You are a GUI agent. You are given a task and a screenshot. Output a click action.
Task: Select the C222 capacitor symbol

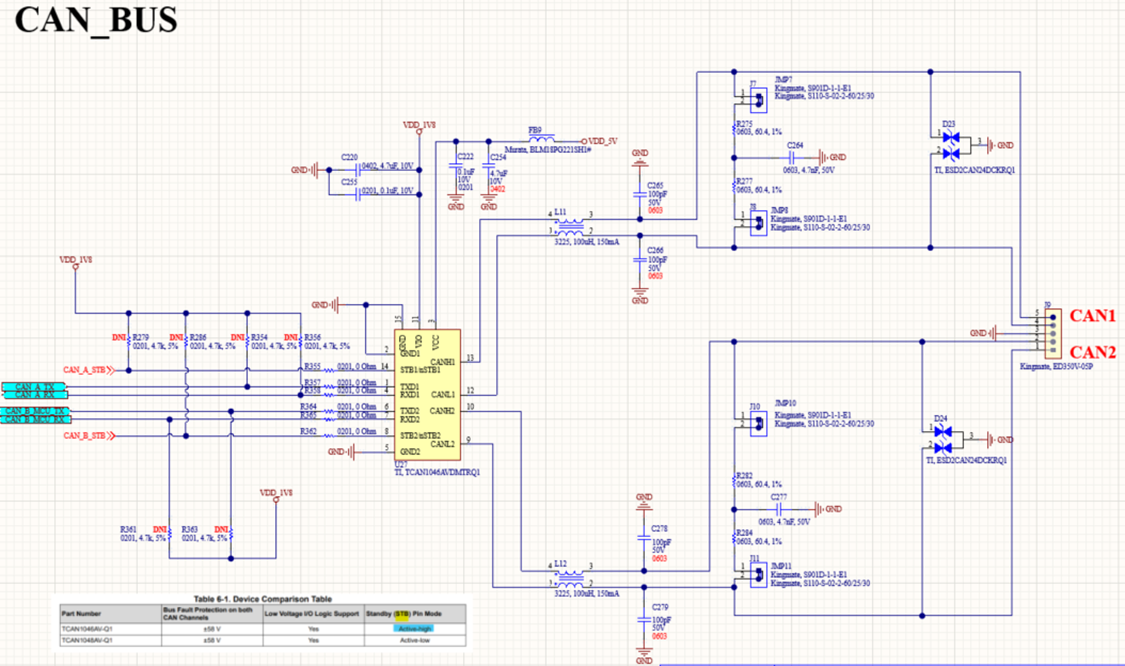456,167
